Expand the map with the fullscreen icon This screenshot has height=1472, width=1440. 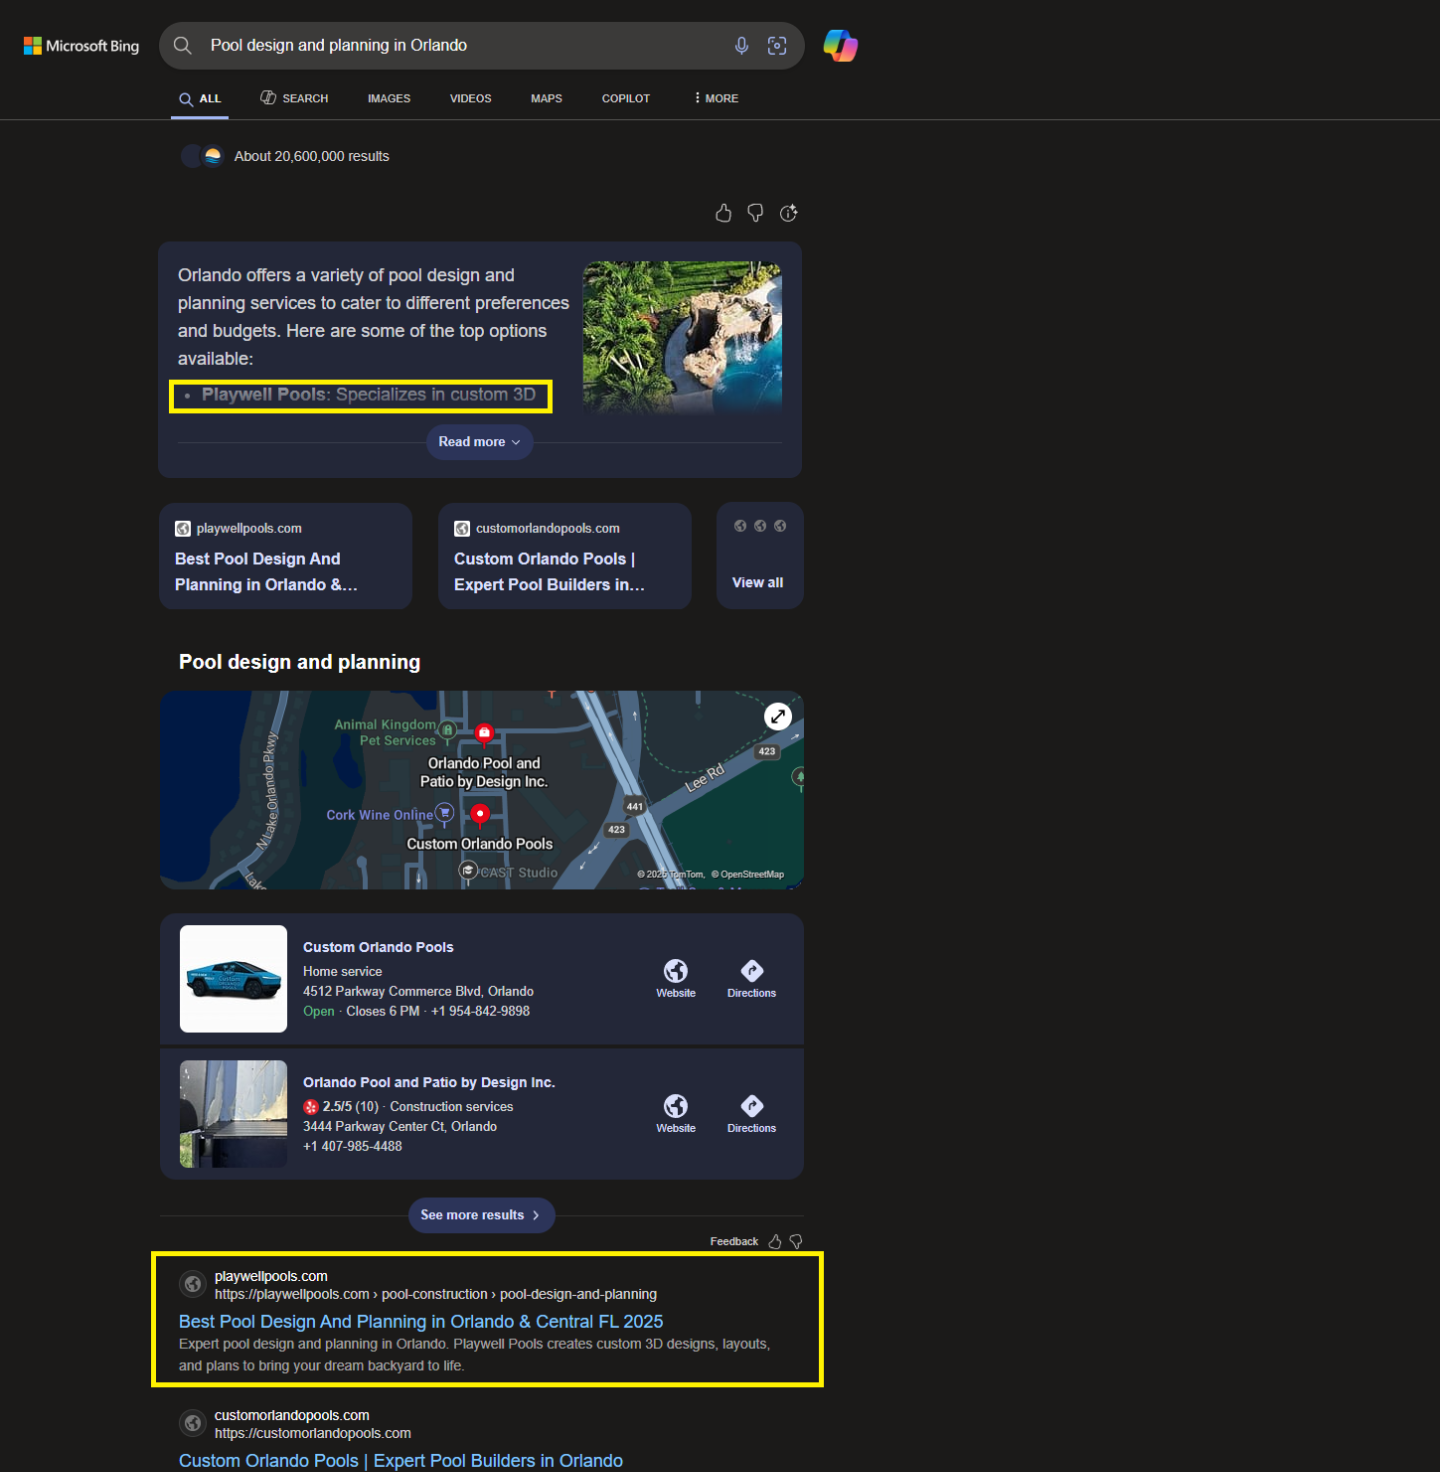click(x=778, y=716)
